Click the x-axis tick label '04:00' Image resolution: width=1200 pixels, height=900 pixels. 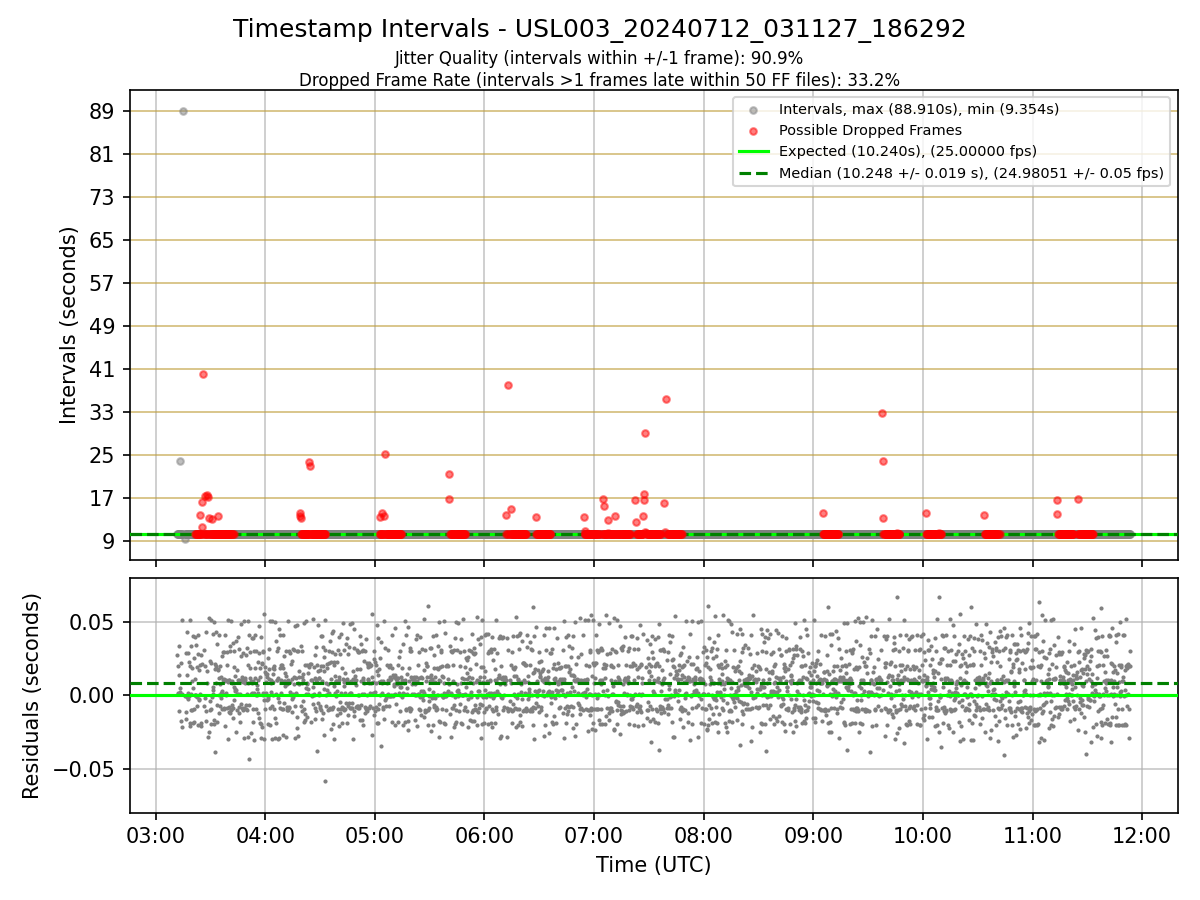pyautogui.click(x=265, y=836)
